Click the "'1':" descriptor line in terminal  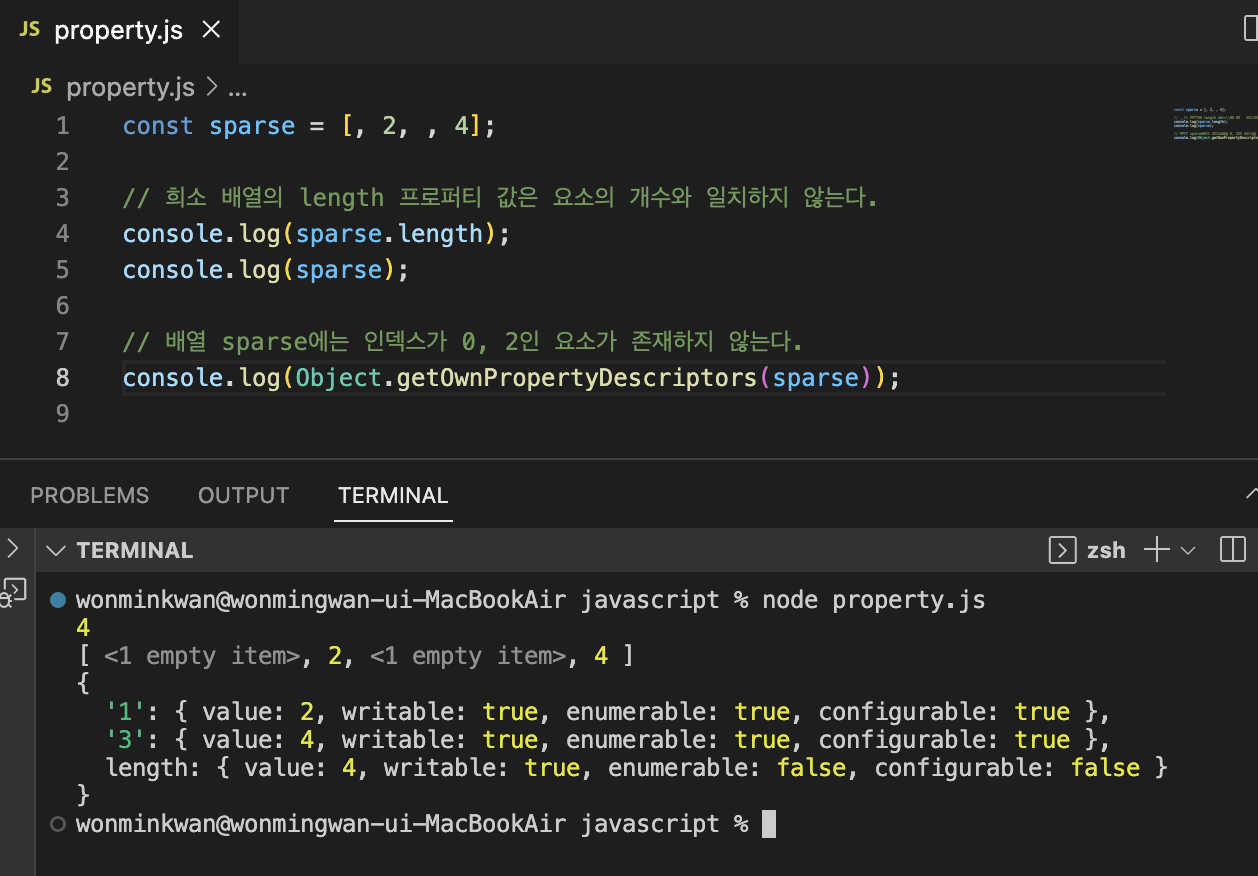[x=608, y=712]
